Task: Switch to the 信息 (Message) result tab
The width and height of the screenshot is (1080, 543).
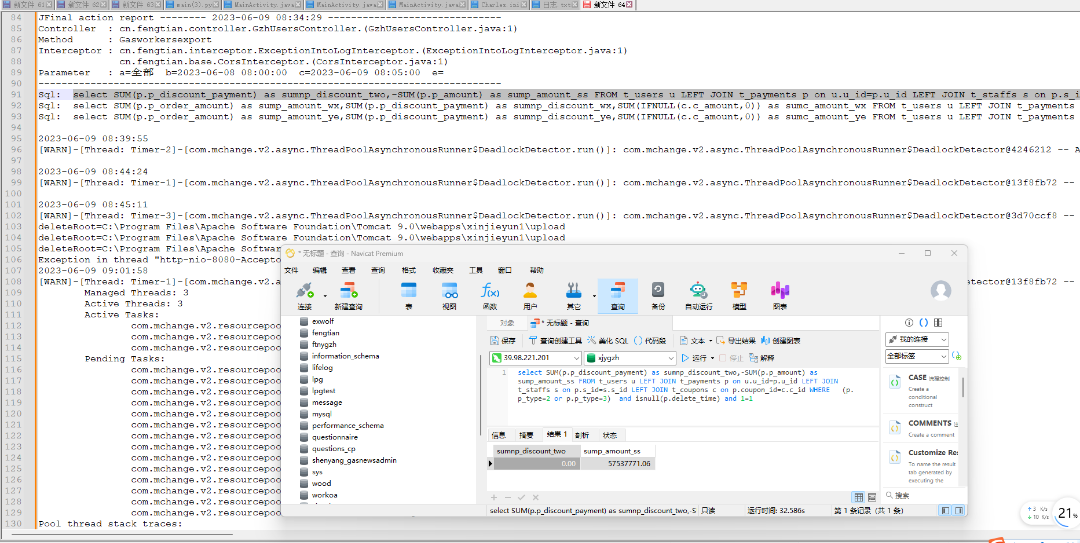Action: [x=498, y=435]
